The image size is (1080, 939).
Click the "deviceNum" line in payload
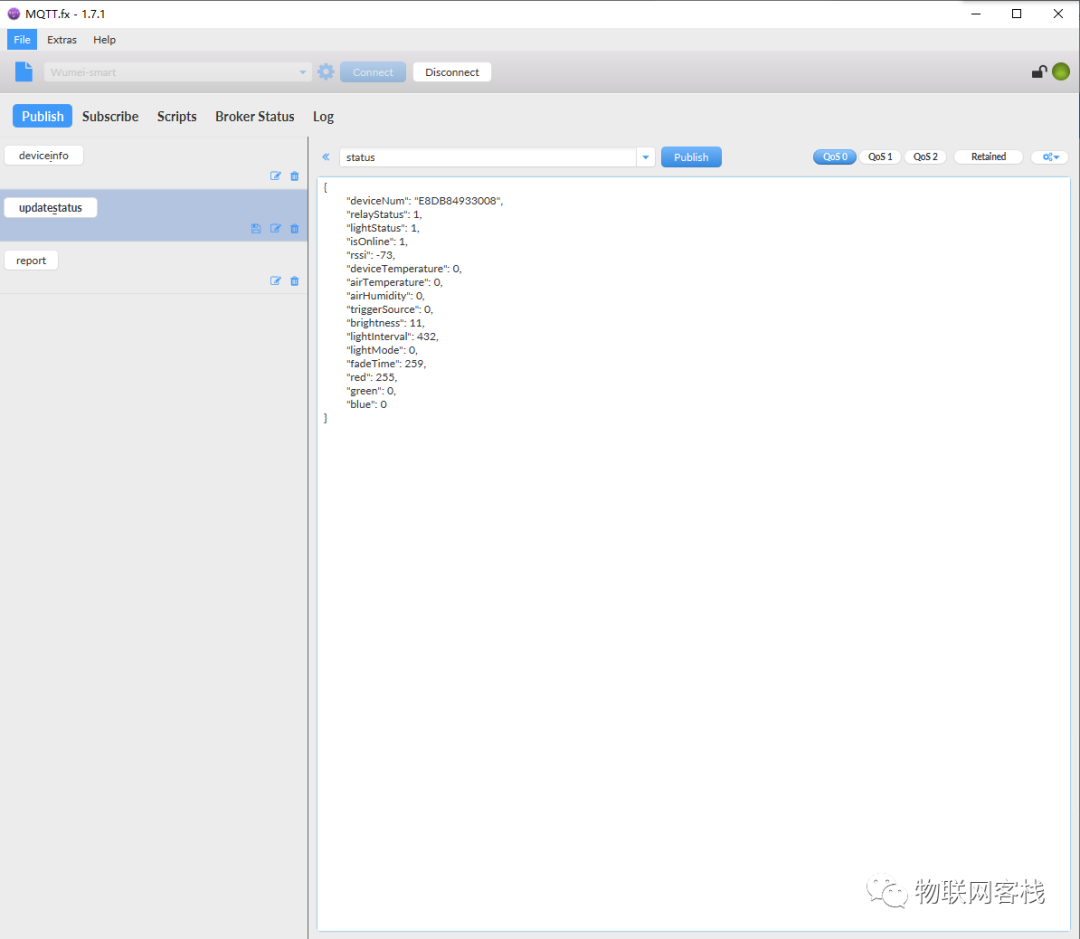point(424,200)
